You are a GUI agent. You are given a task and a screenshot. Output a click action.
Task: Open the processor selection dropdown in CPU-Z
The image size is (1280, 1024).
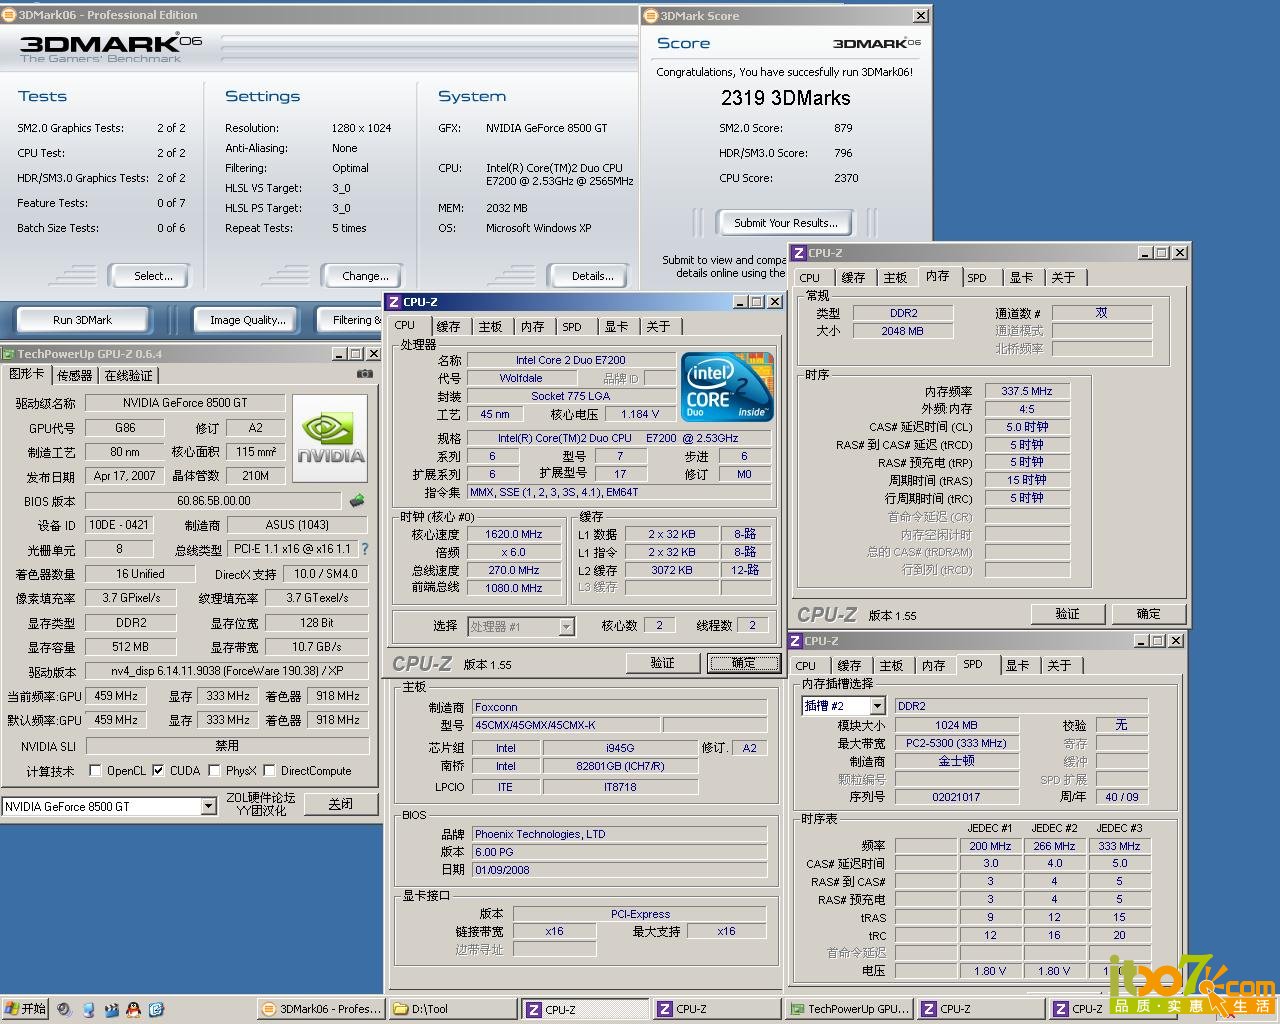[x=566, y=626]
